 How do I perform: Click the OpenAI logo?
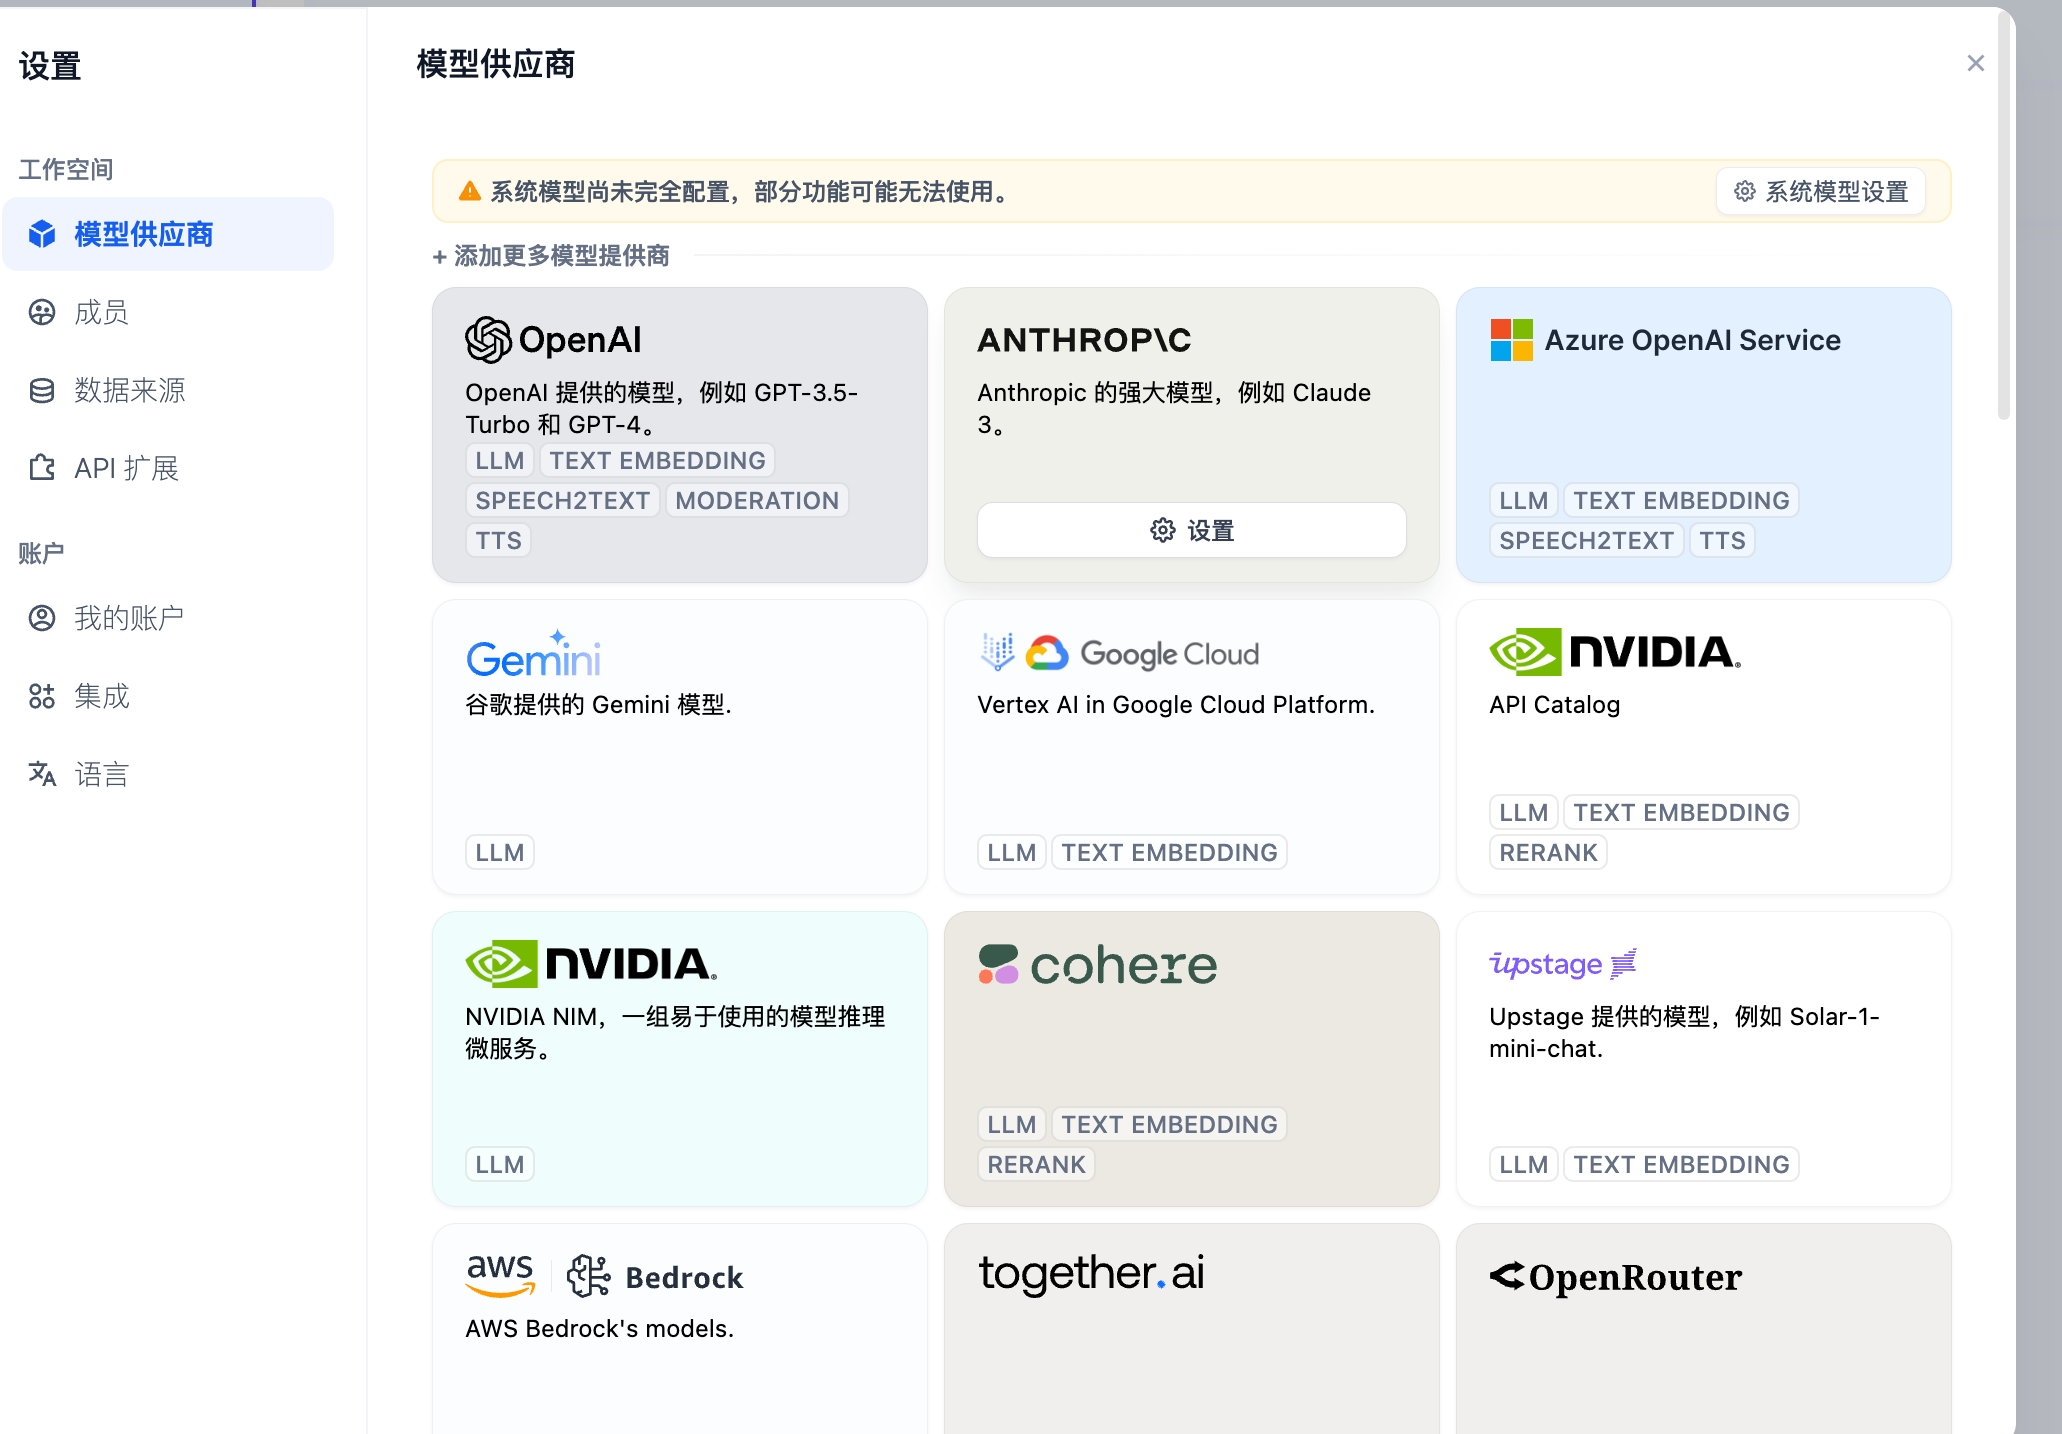coord(553,340)
